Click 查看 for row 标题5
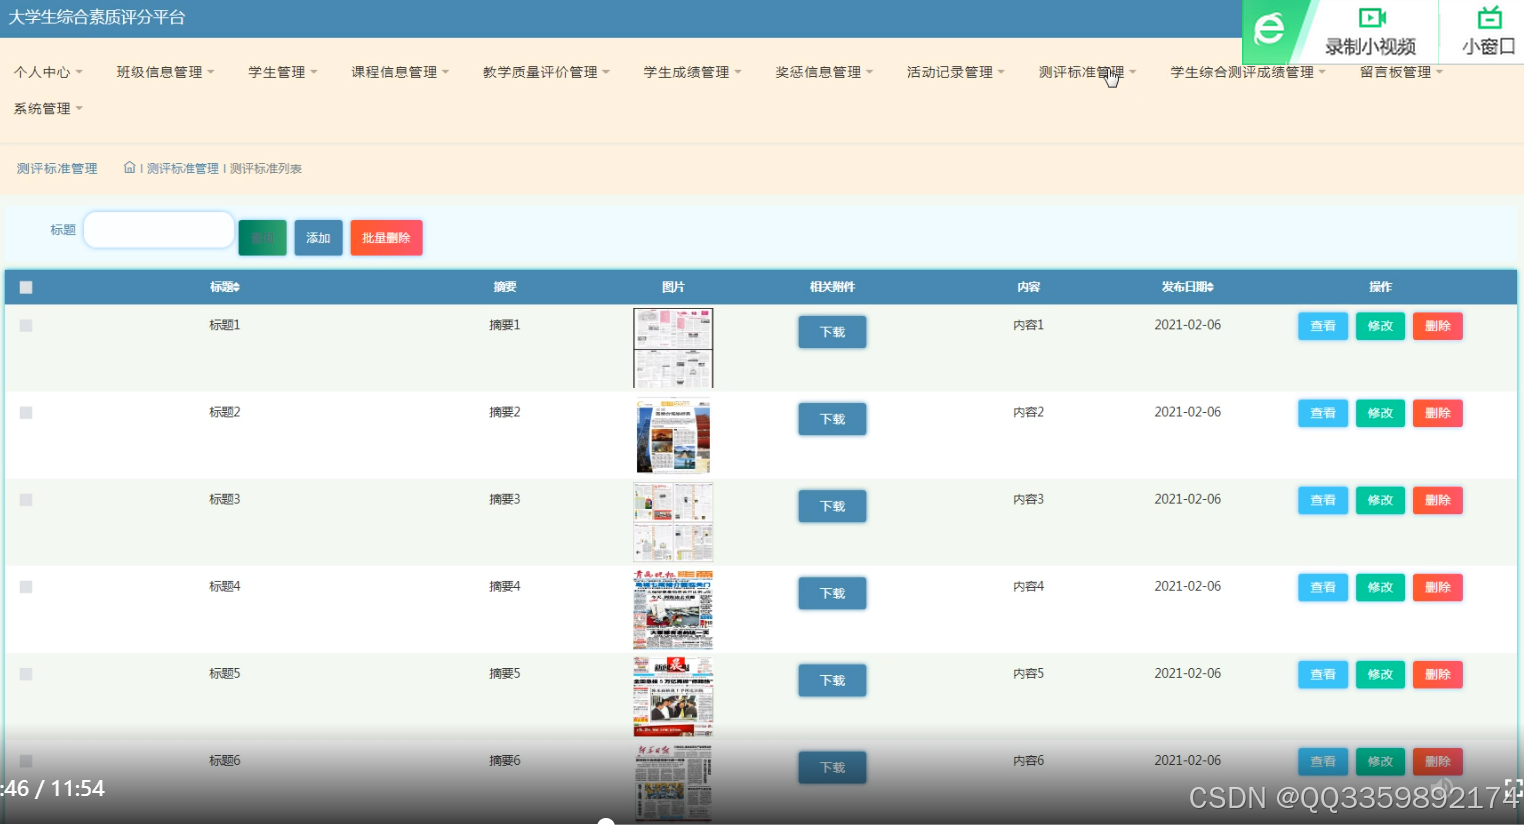The width and height of the screenshot is (1524, 825). tap(1323, 674)
